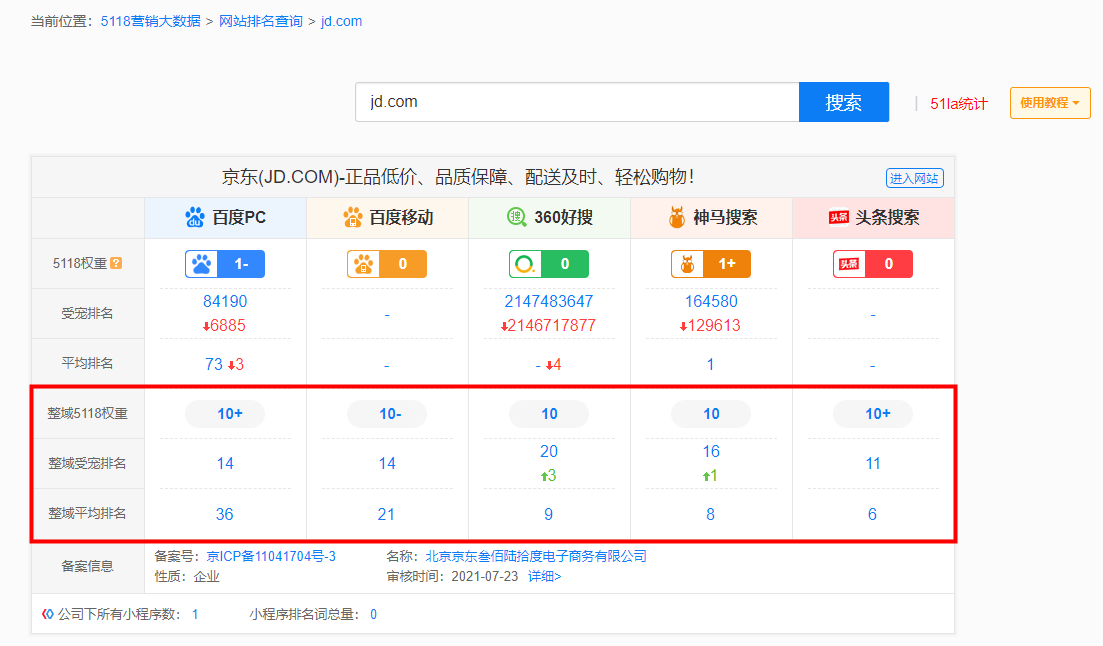Click the Toutiao weight badge 0
The image size is (1103, 646).
coord(873,264)
